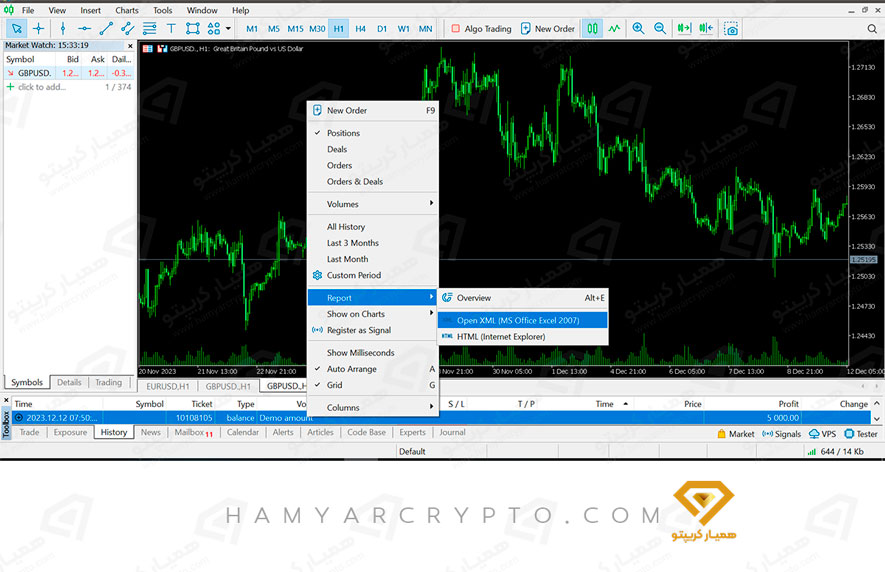885x572 pixels.
Task: Expand the Columns submenu
Action: point(372,408)
